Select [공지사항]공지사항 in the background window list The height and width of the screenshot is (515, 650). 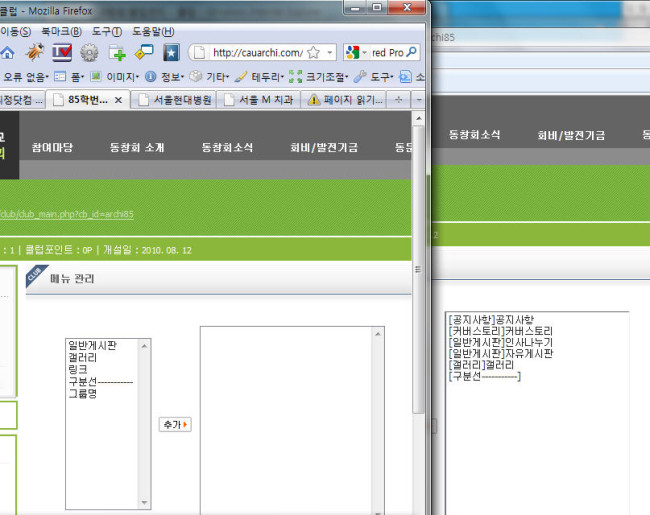pos(491,320)
